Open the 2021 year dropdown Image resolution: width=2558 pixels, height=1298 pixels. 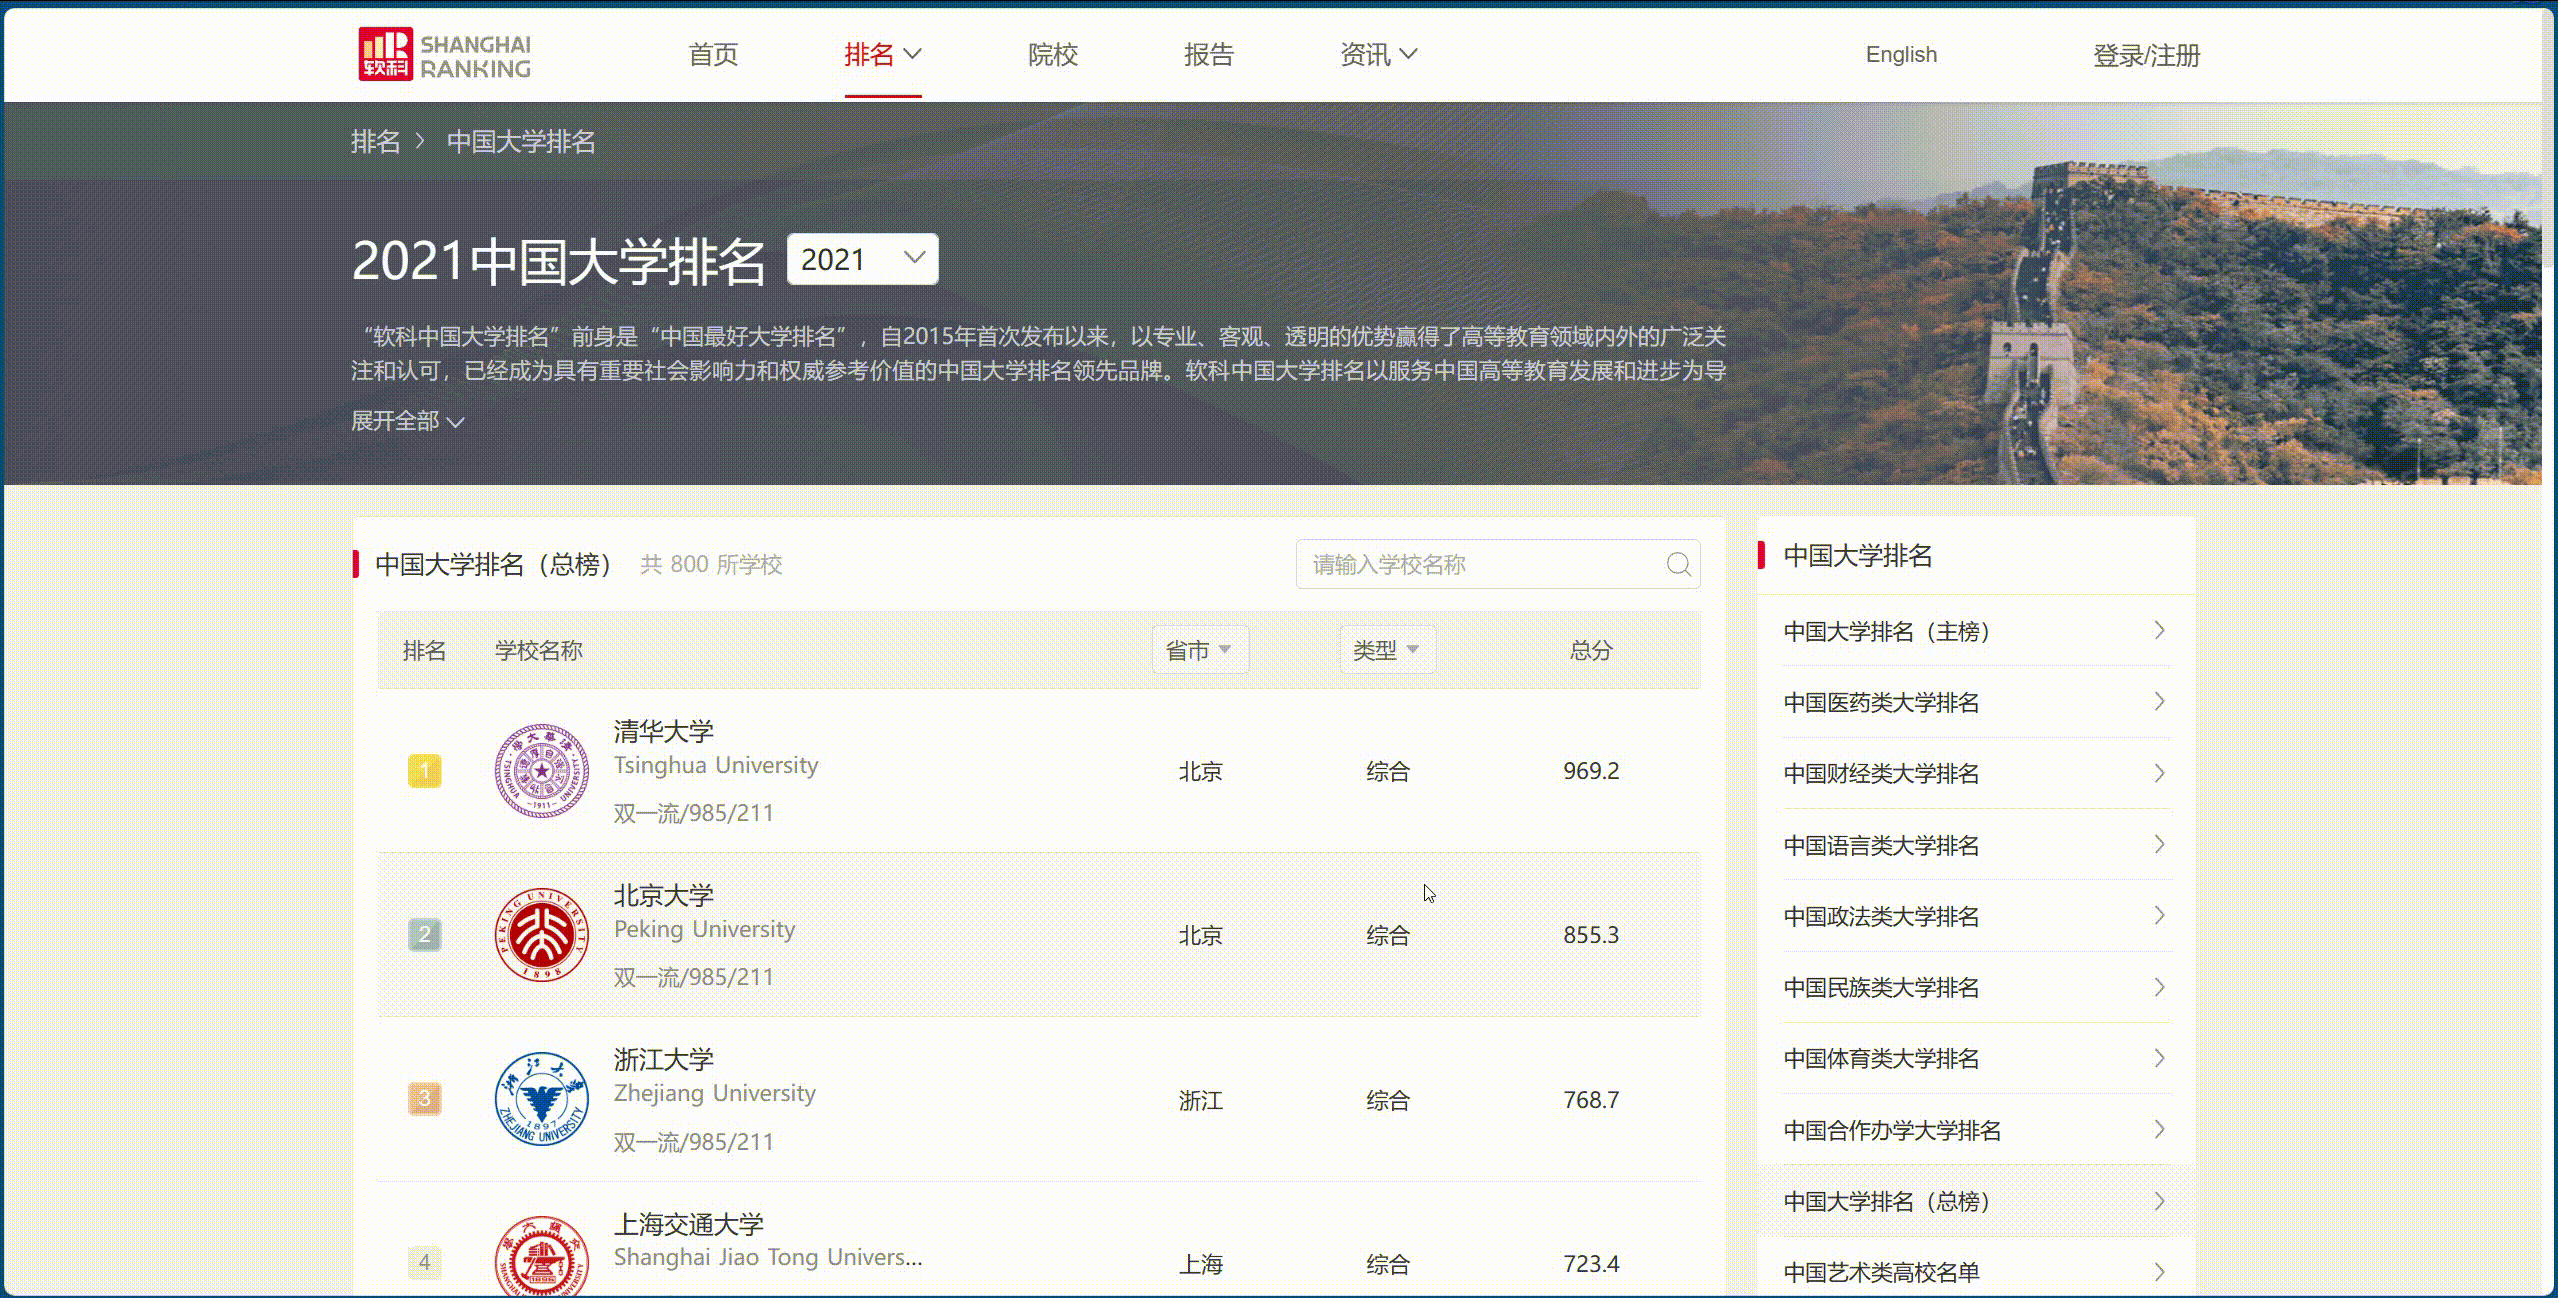pyautogui.click(x=862, y=260)
